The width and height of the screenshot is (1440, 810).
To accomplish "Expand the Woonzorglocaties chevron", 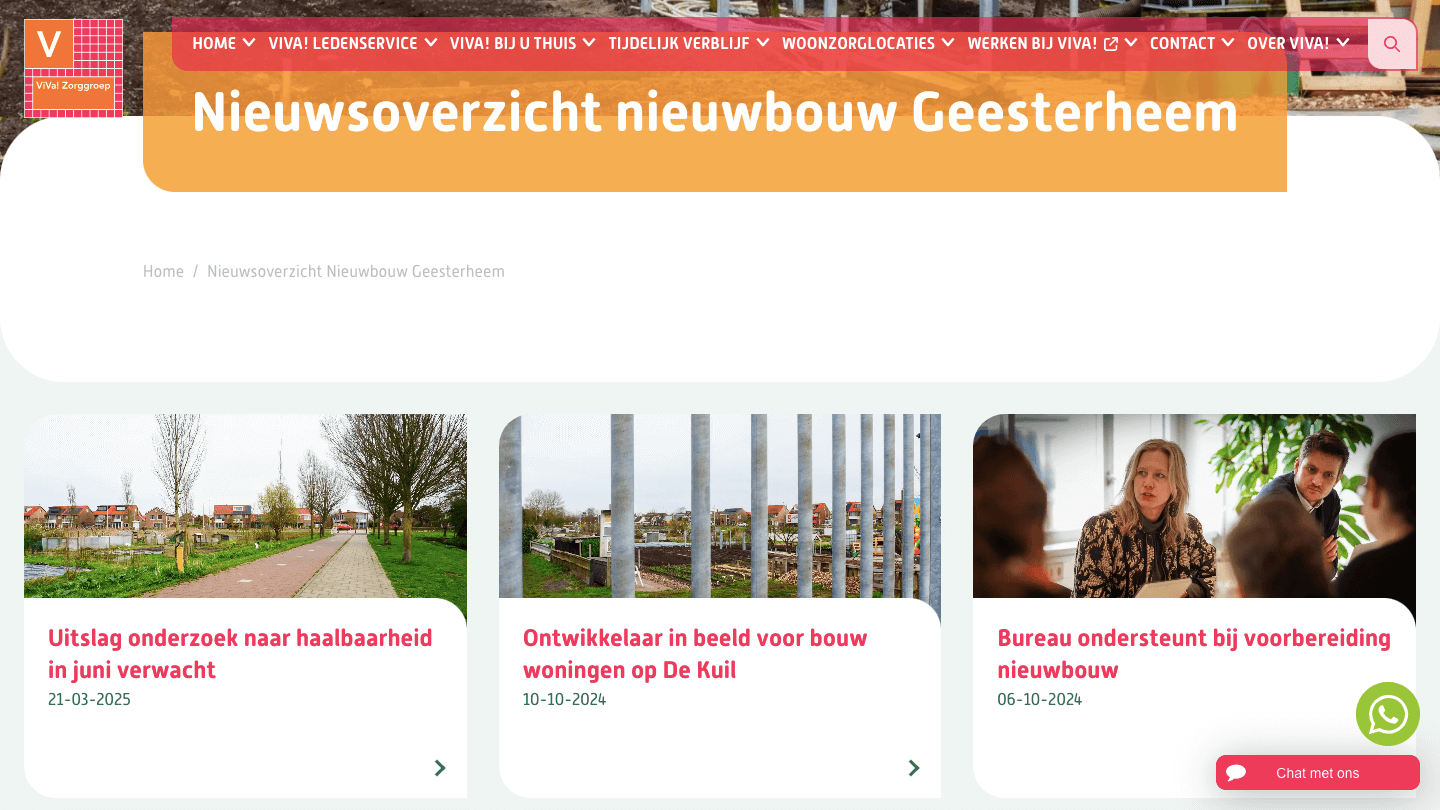I will click(x=948, y=43).
